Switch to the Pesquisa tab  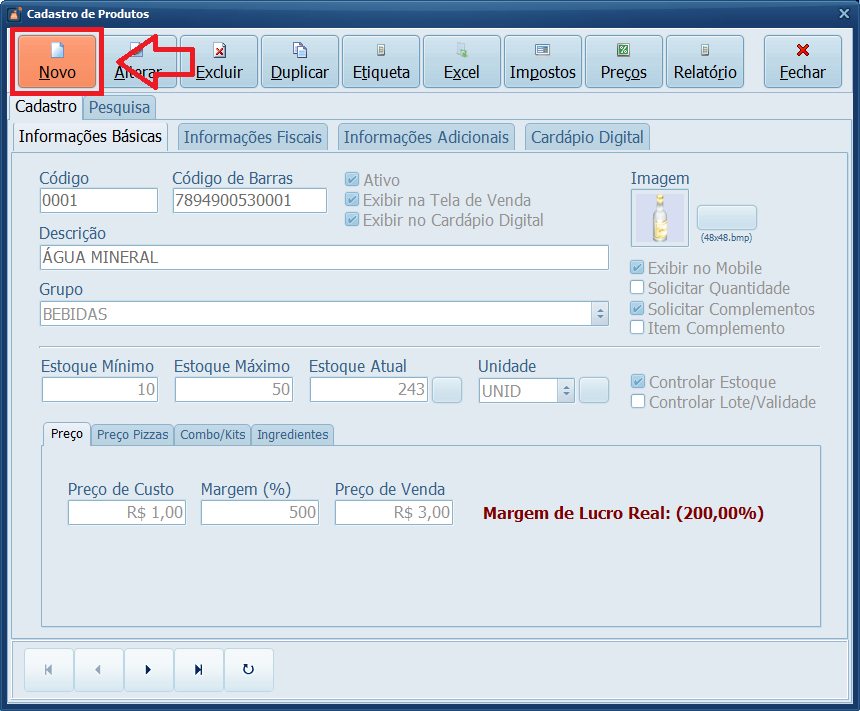119,108
